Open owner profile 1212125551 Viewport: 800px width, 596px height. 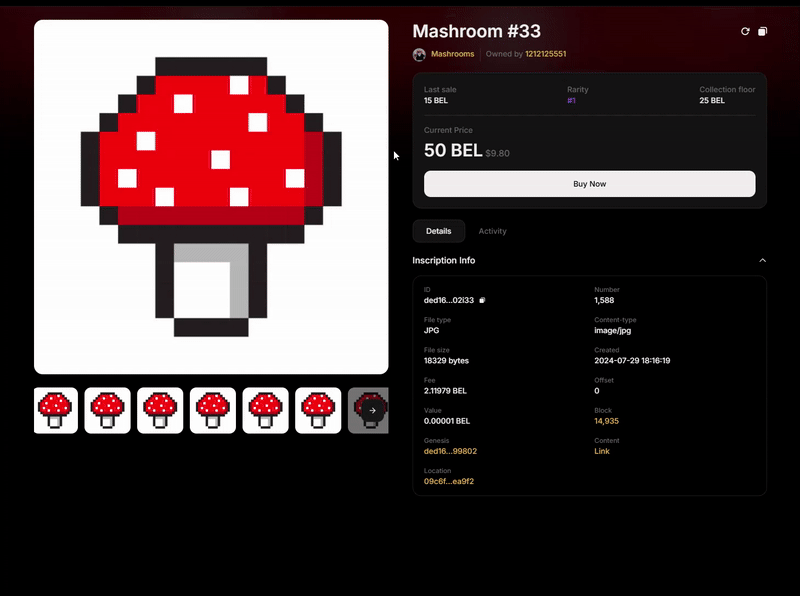[x=545, y=54]
